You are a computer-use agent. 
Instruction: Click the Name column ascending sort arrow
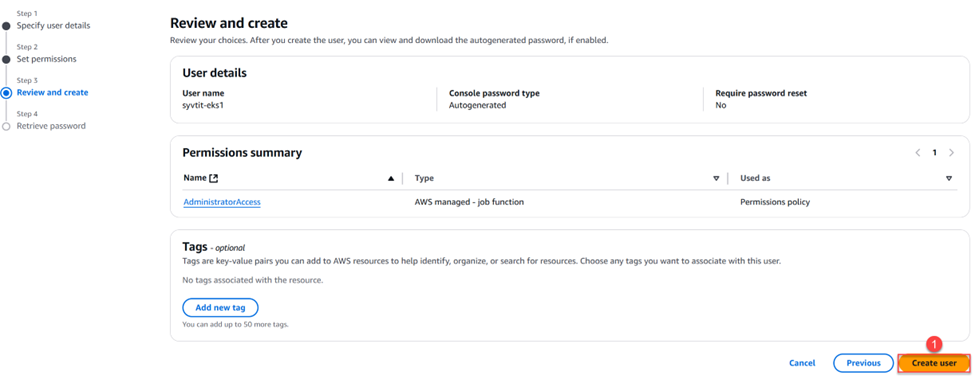[x=391, y=178]
